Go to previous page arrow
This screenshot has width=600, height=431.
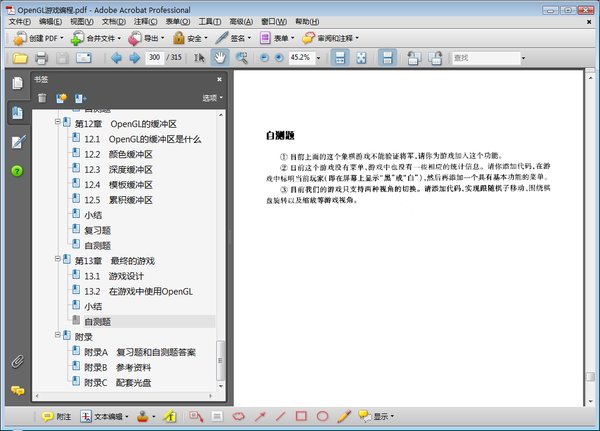coord(116,58)
